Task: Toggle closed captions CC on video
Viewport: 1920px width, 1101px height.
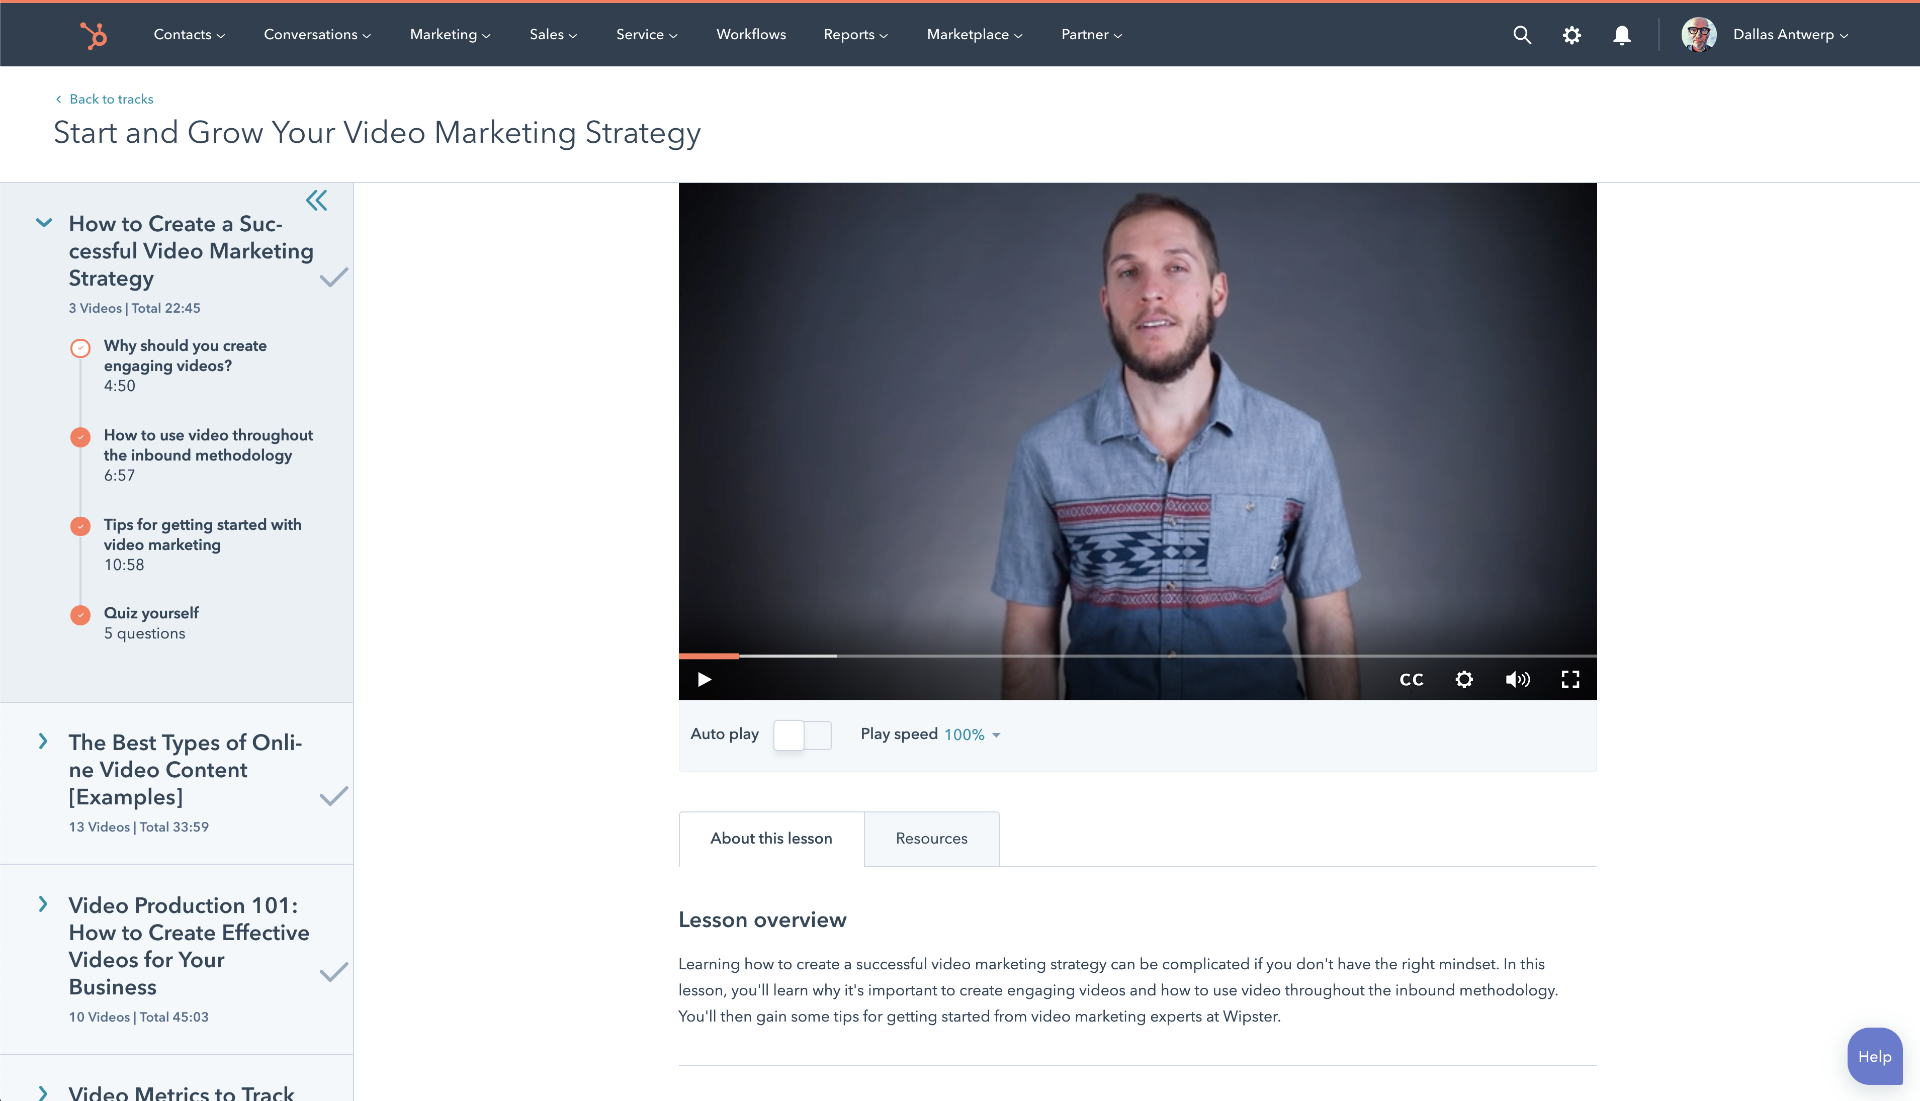Action: click(x=1411, y=680)
